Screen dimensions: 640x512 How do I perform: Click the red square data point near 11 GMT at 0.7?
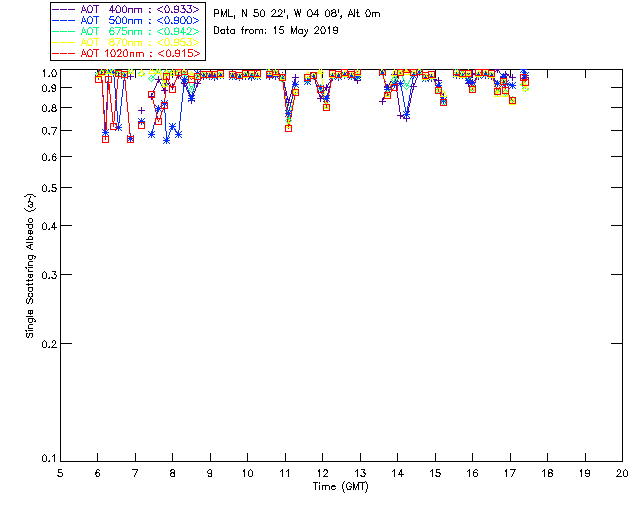(x=289, y=129)
